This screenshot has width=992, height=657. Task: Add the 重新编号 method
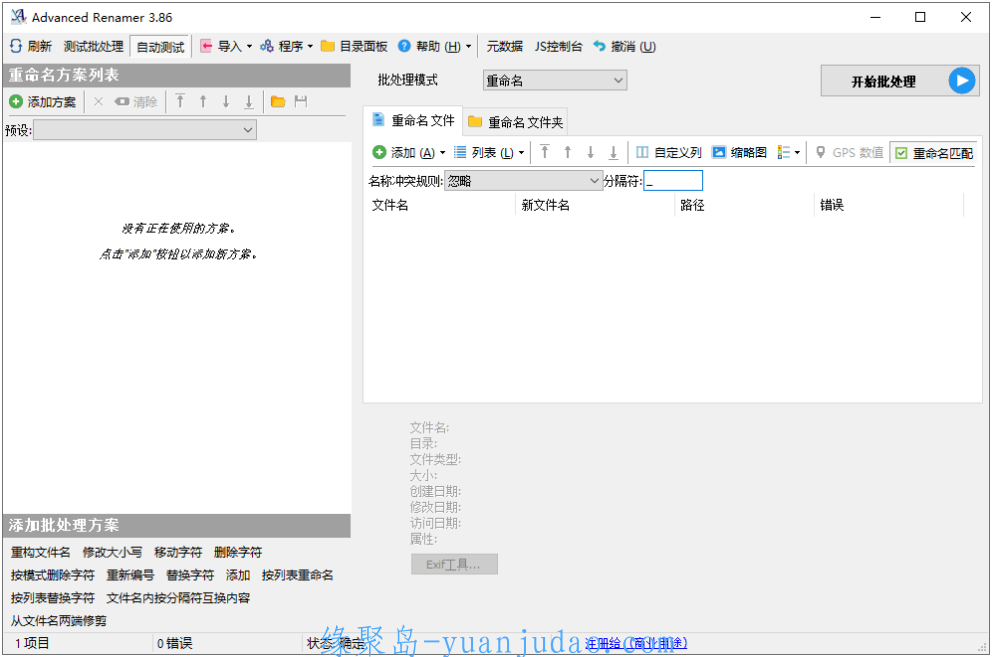[130, 575]
